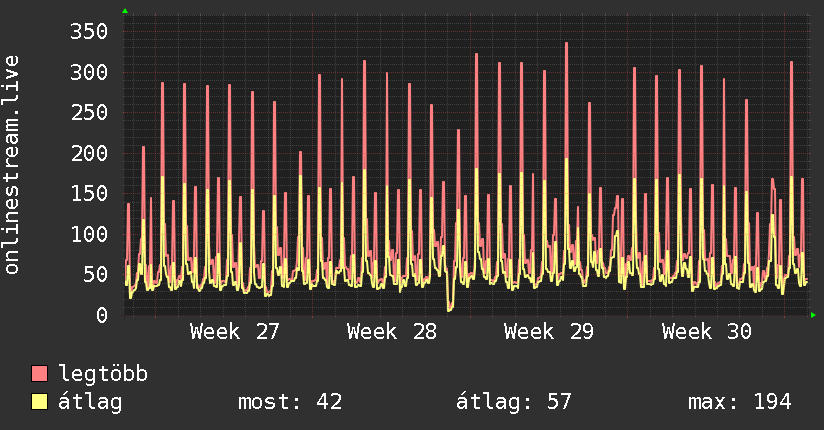Click the 150 y-axis value
Screen dimensions: 824x430
pyautogui.click(x=89, y=193)
